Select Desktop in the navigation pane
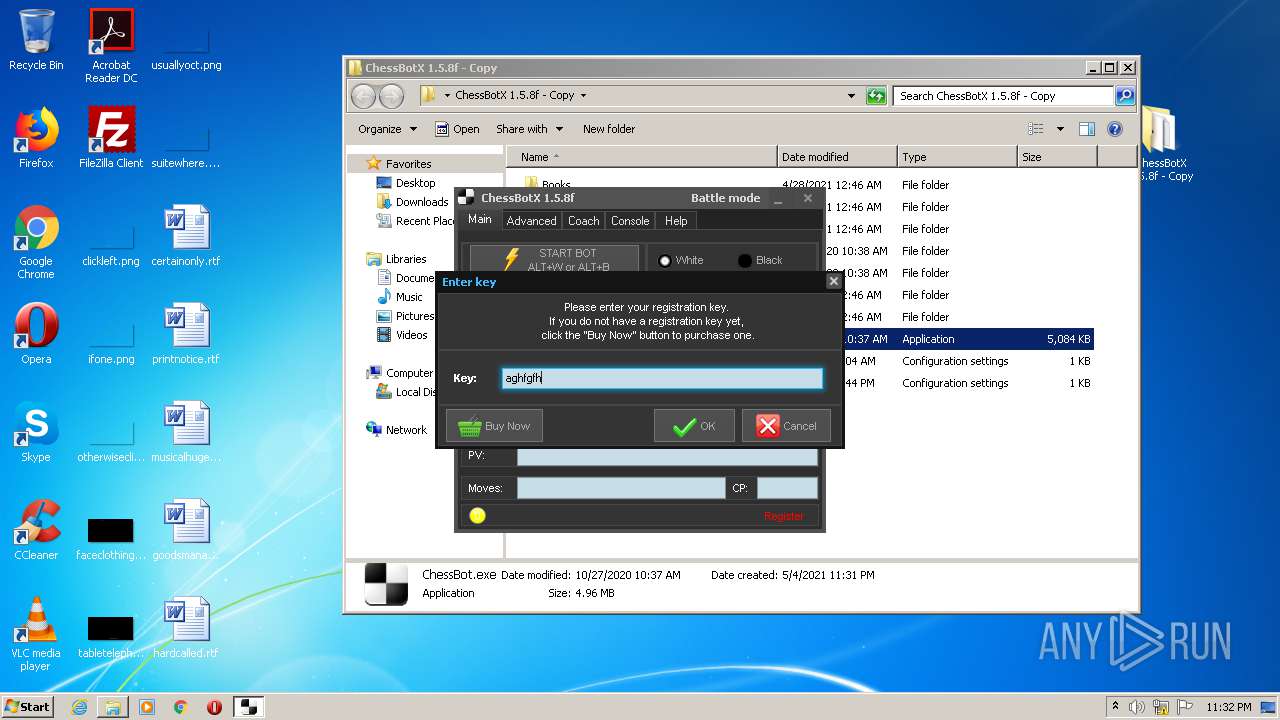This screenshot has height=720, width=1280. 415,183
